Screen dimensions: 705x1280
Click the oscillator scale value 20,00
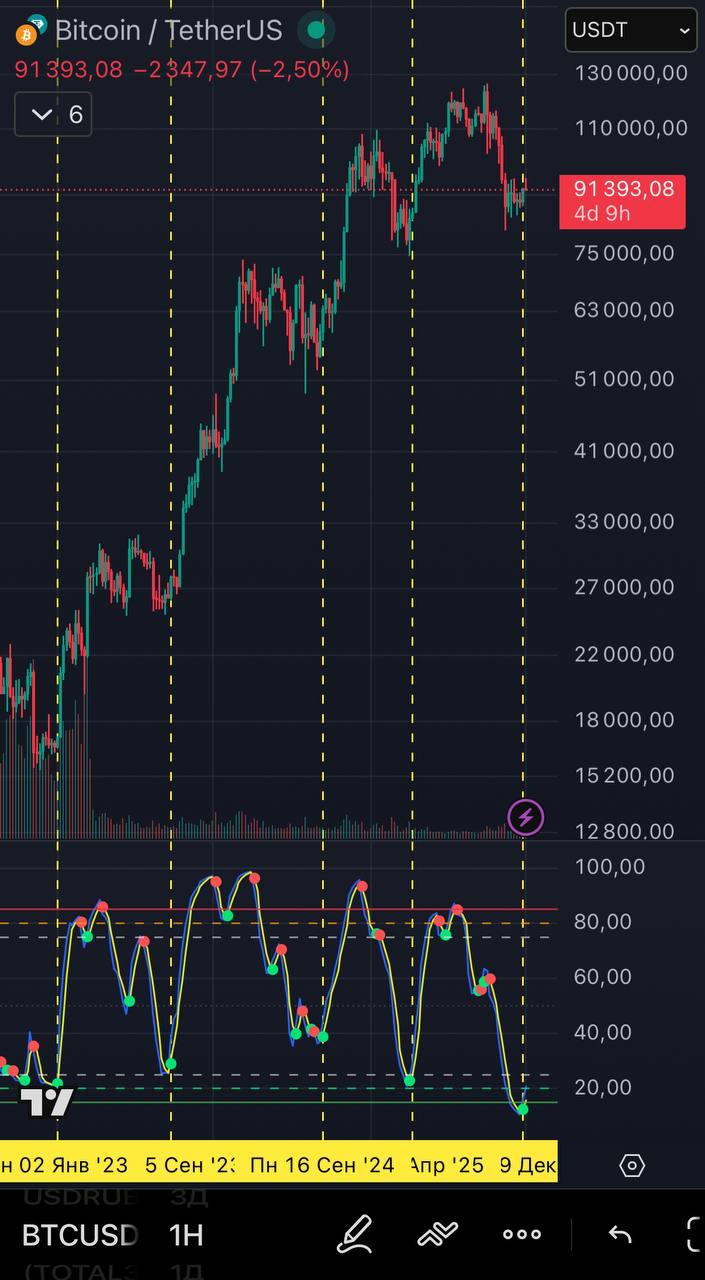pyautogui.click(x=603, y=1087)
